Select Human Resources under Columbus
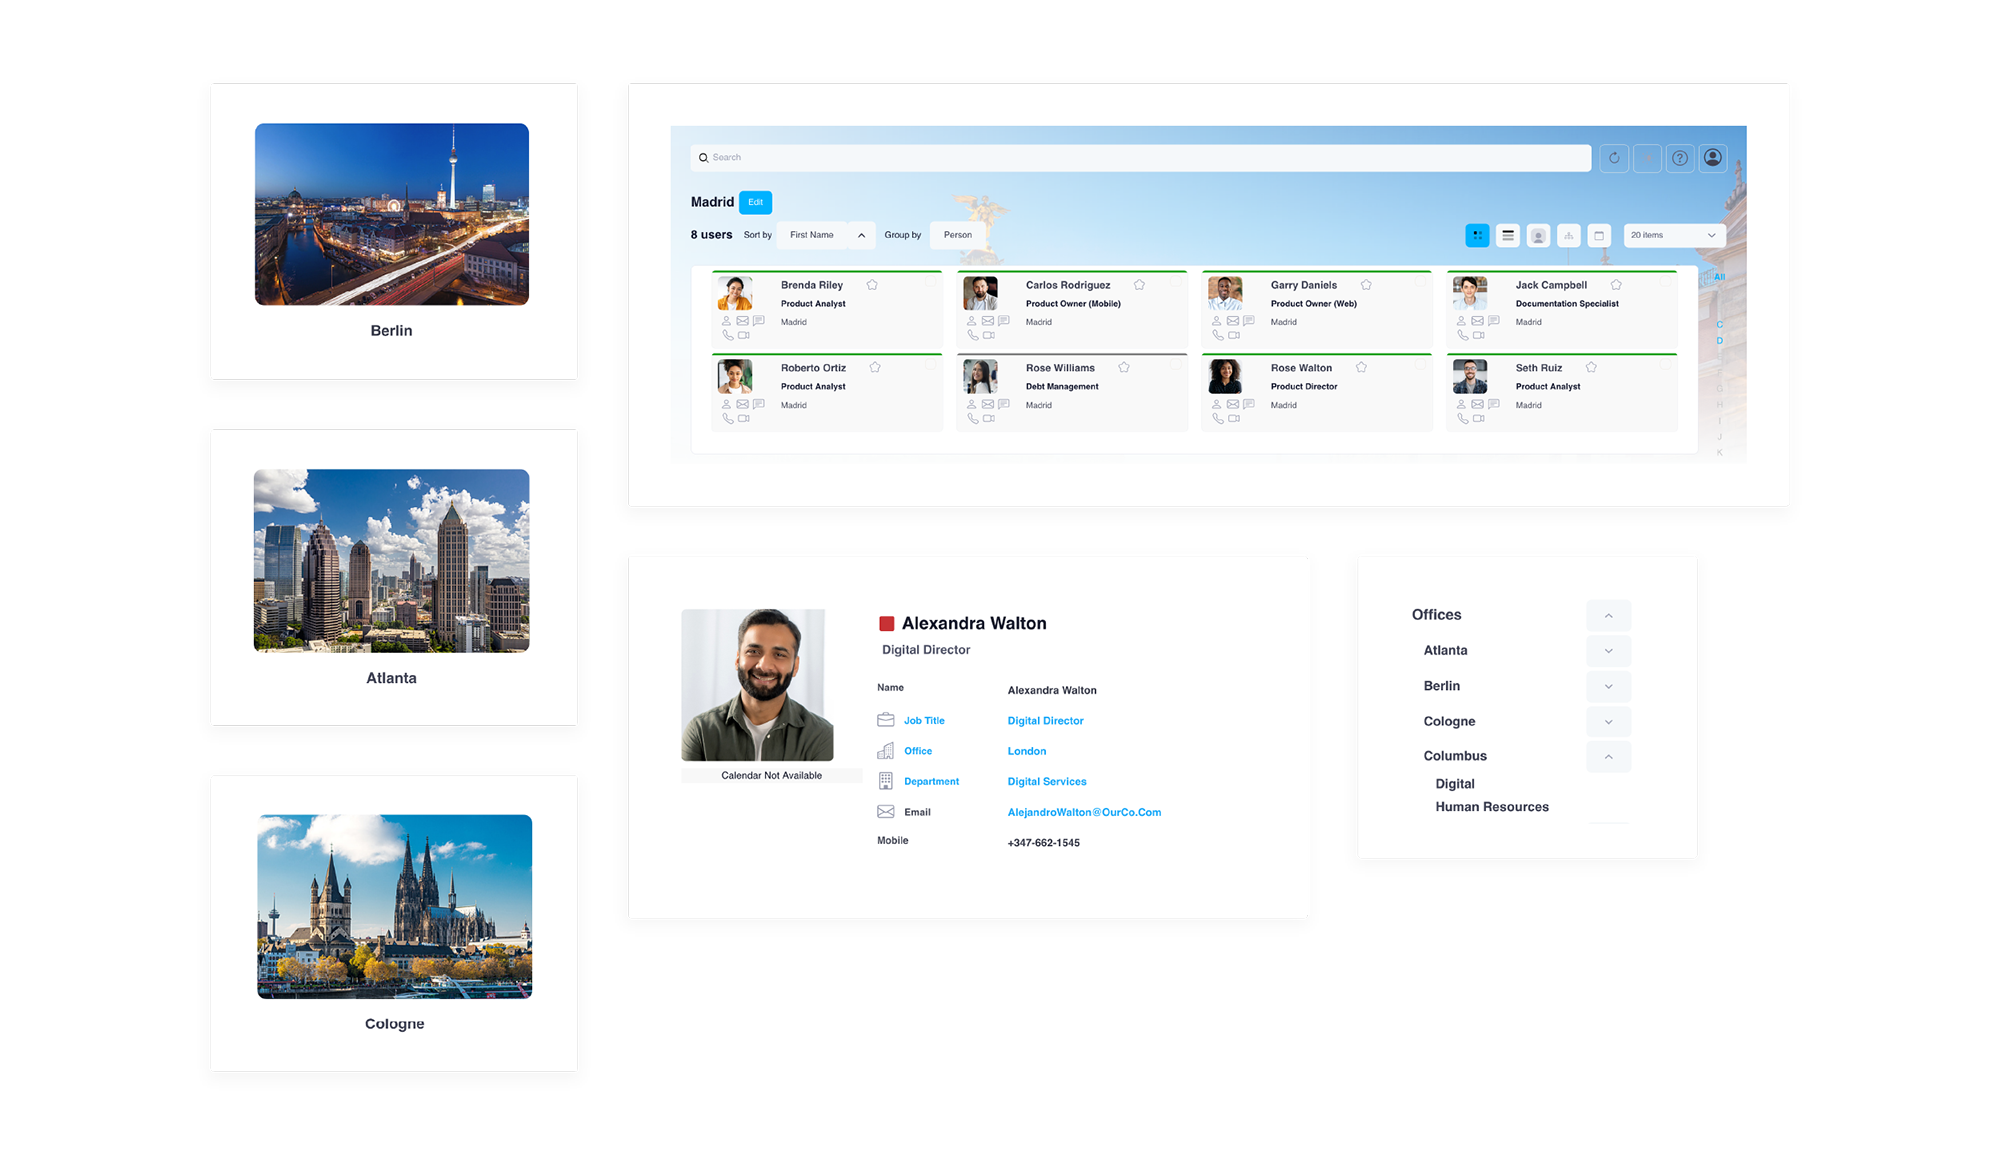The height and width of the screenshot is (1167, 2000). (1491, 807)
